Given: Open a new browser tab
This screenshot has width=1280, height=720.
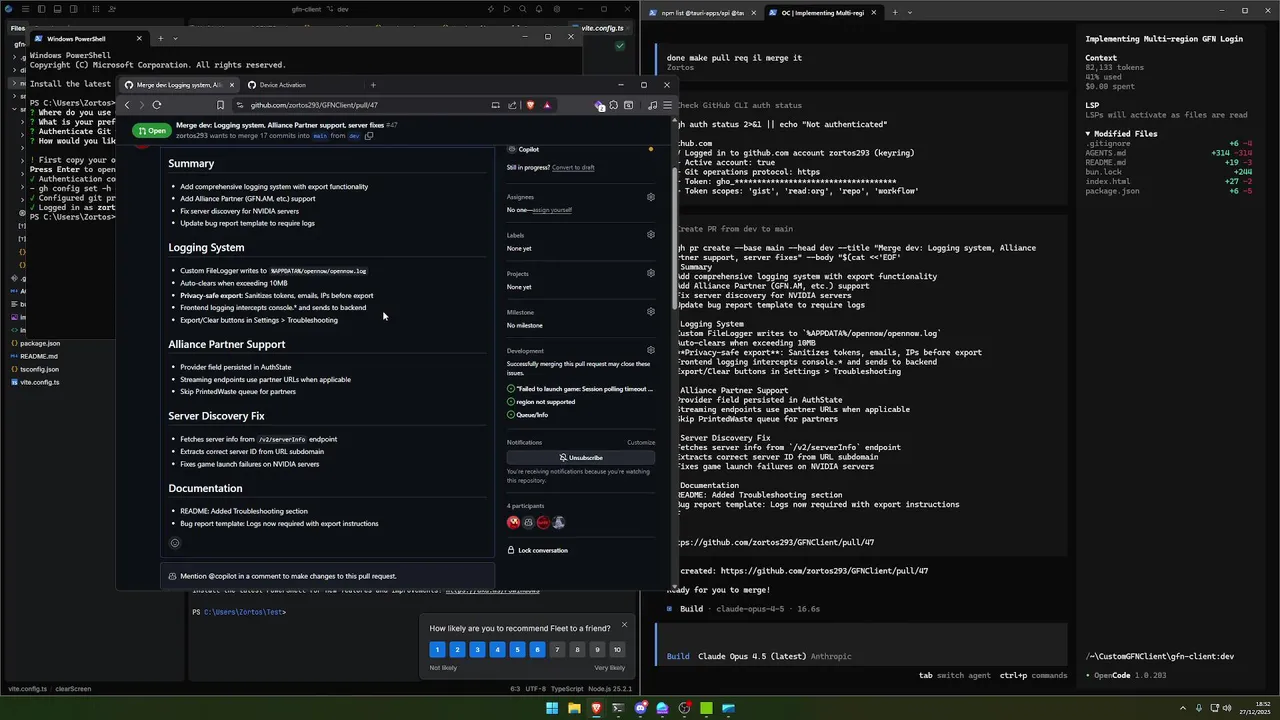Looking at the screenshot, I should point(373,85).
